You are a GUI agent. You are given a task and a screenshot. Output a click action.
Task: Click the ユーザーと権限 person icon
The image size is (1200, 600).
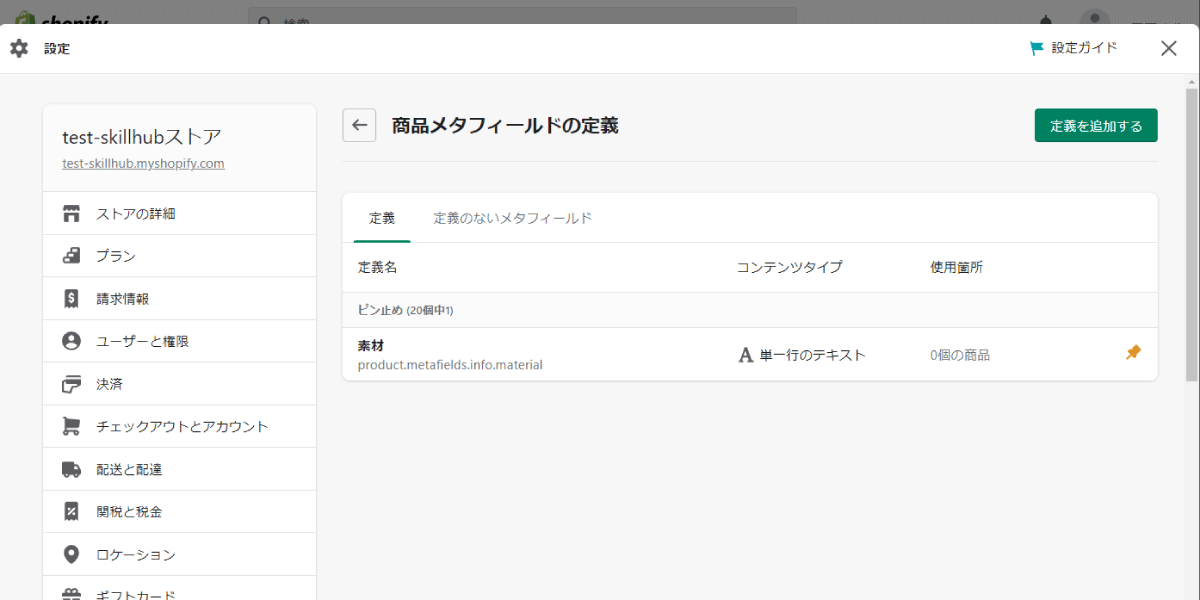pos(71,341)
